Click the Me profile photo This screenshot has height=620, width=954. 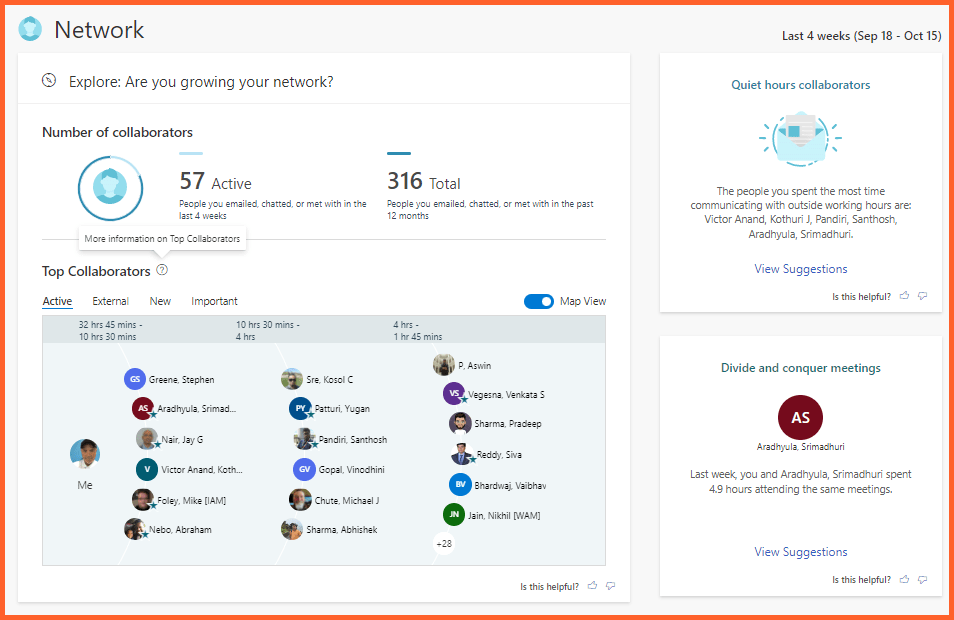coord(85,454)
